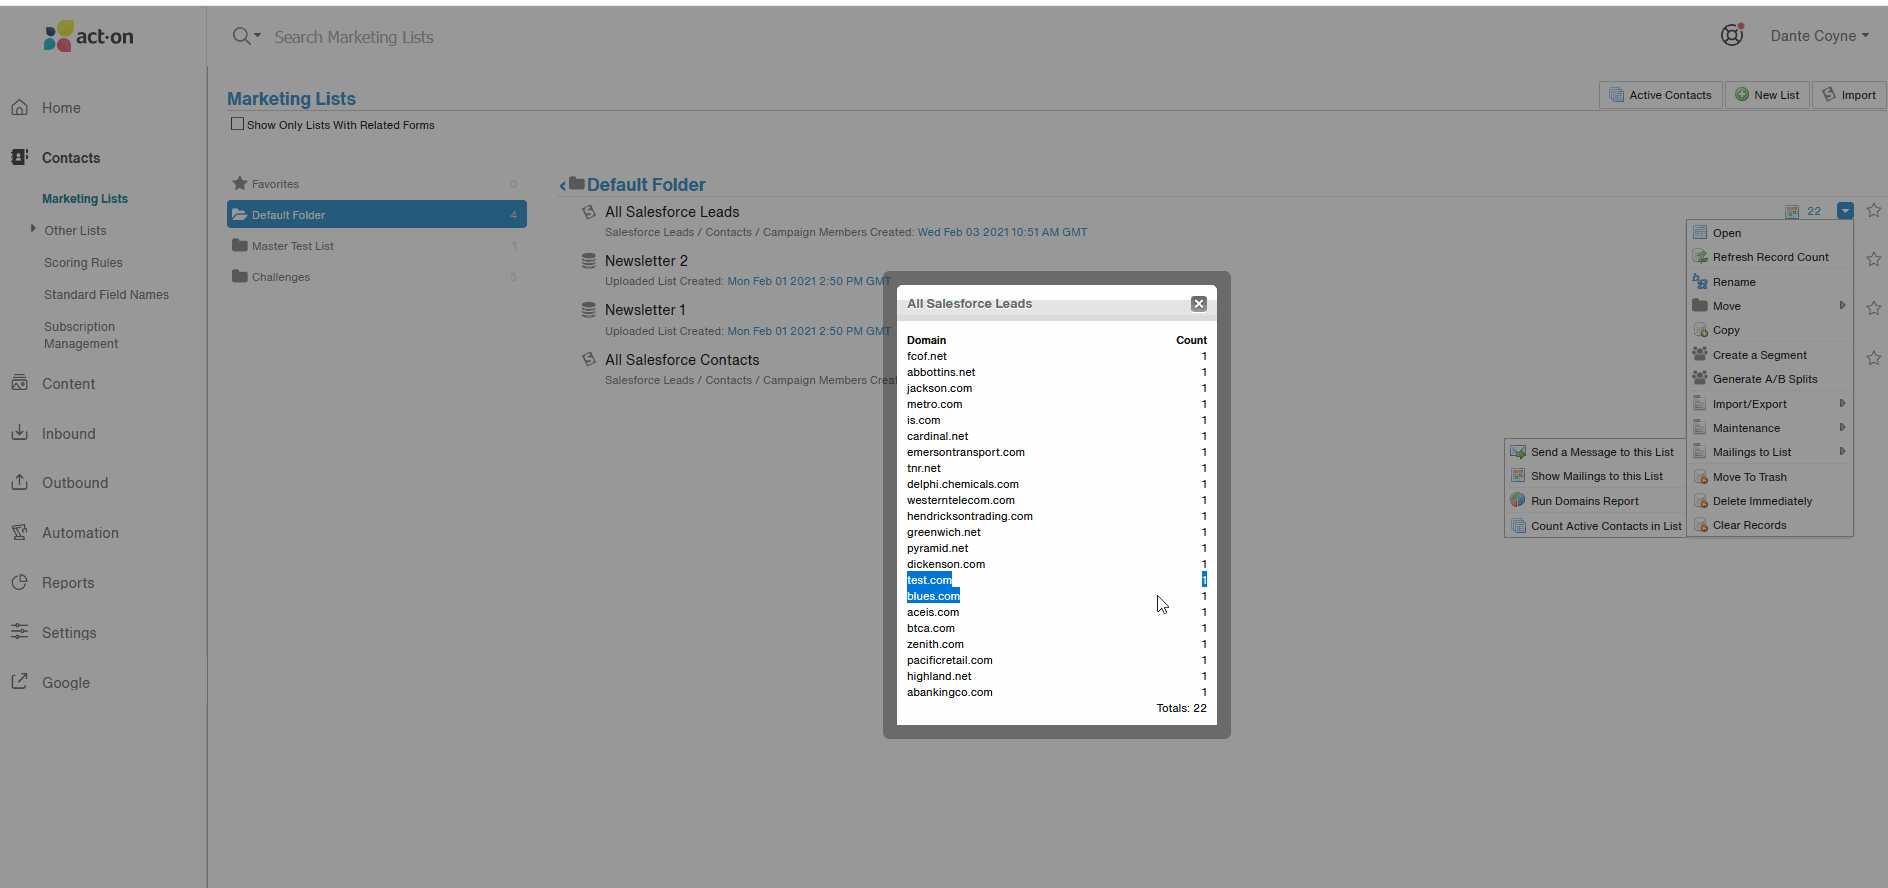Click the emersontransport.com domain row
The image size is (1888, 888).
[1056, 452]
